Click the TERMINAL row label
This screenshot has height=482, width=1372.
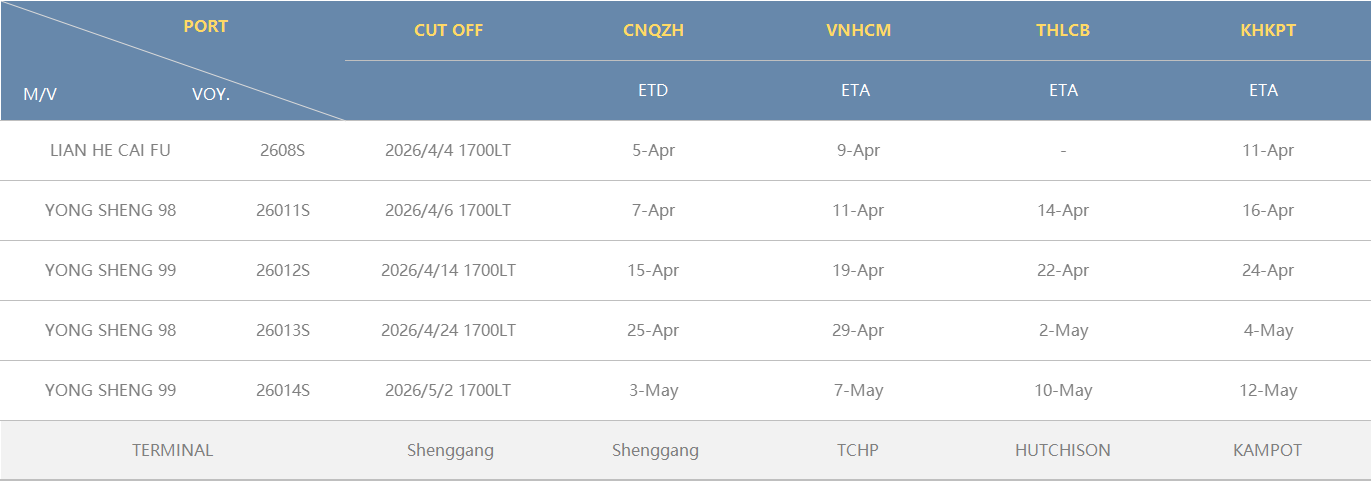172,450
